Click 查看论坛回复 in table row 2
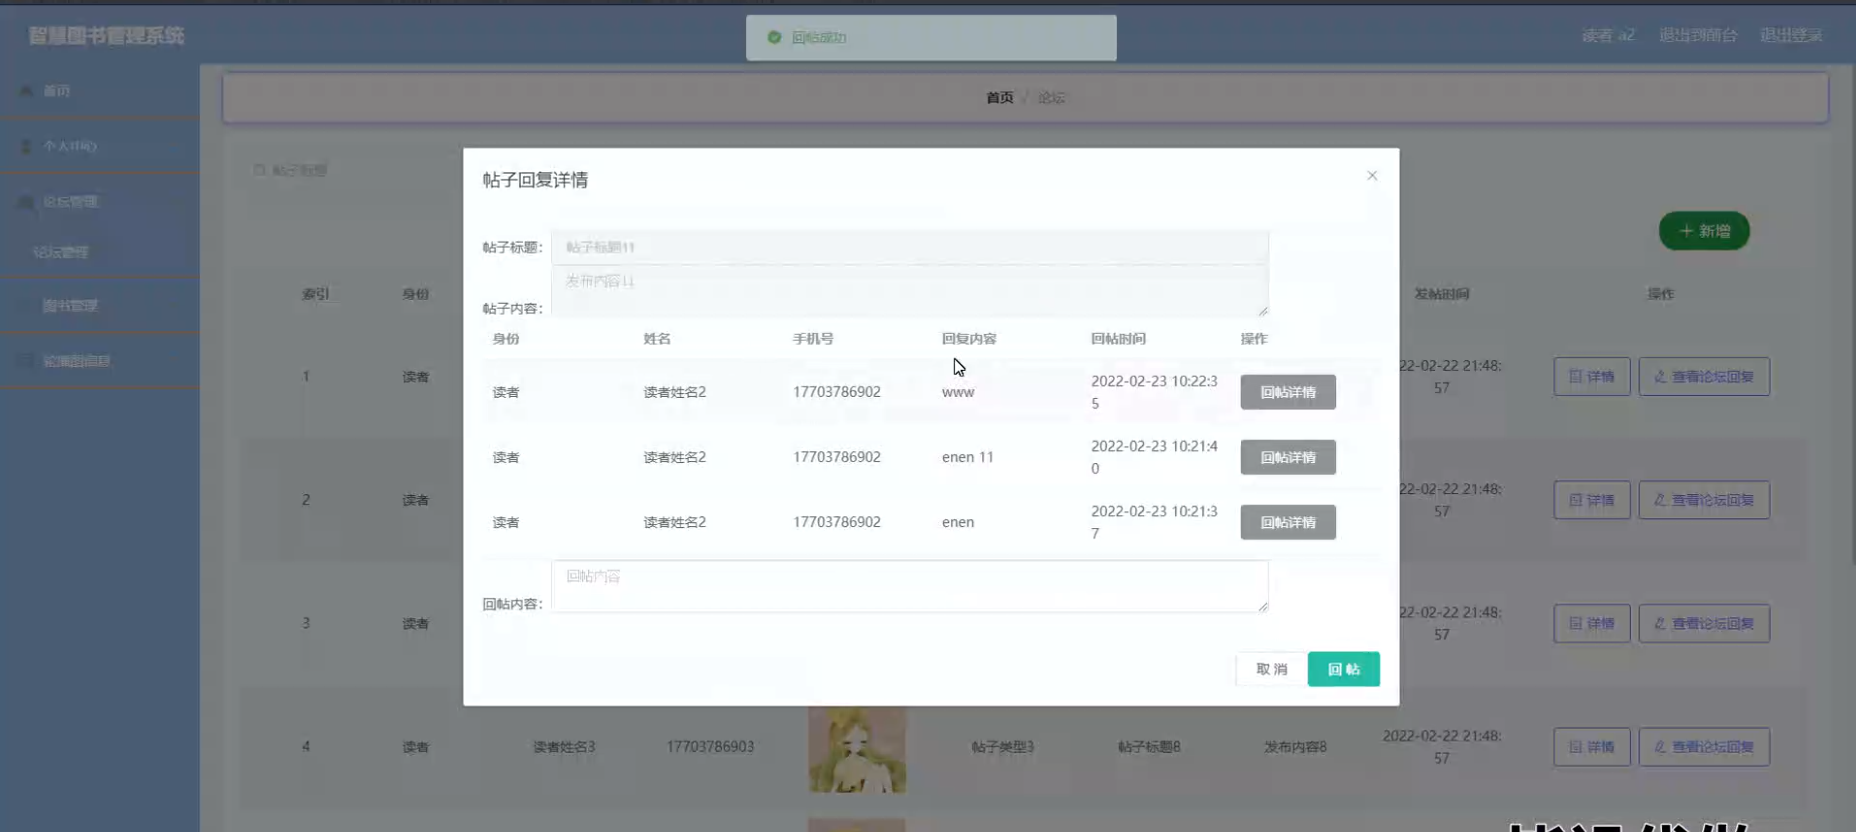1856x832 pixels. tap(1704, 500)
